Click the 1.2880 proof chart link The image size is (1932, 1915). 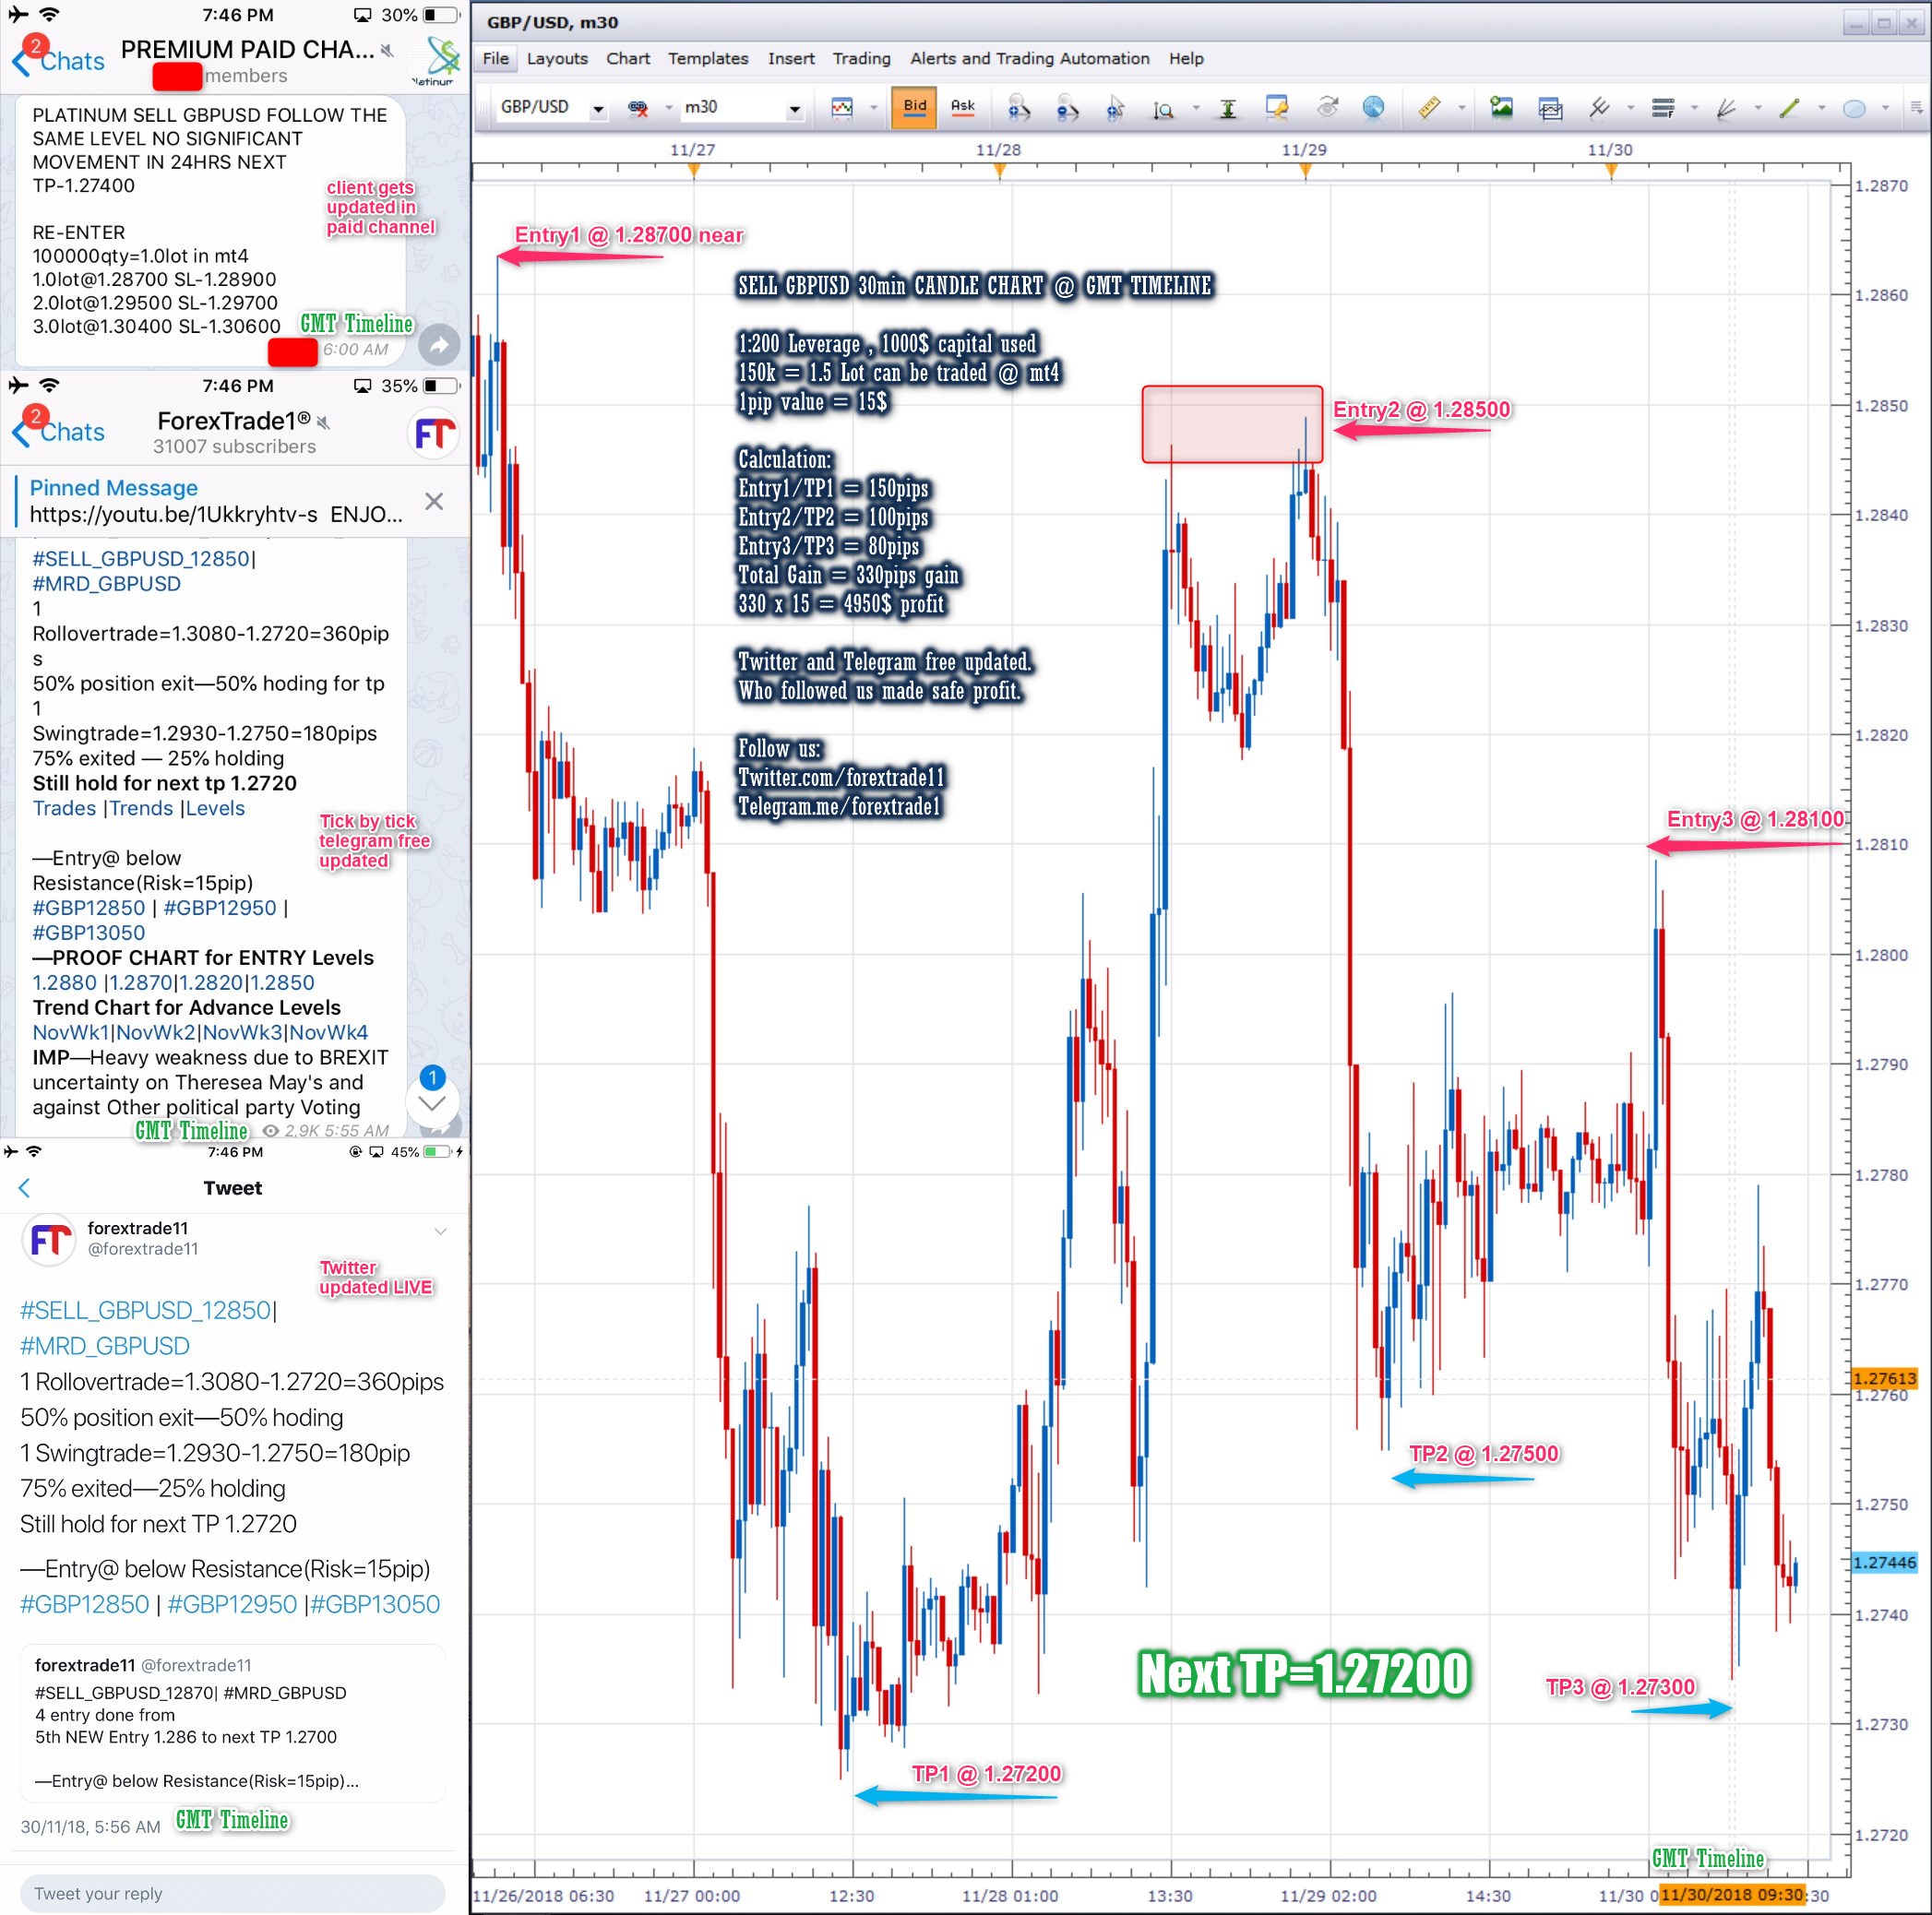64,983
